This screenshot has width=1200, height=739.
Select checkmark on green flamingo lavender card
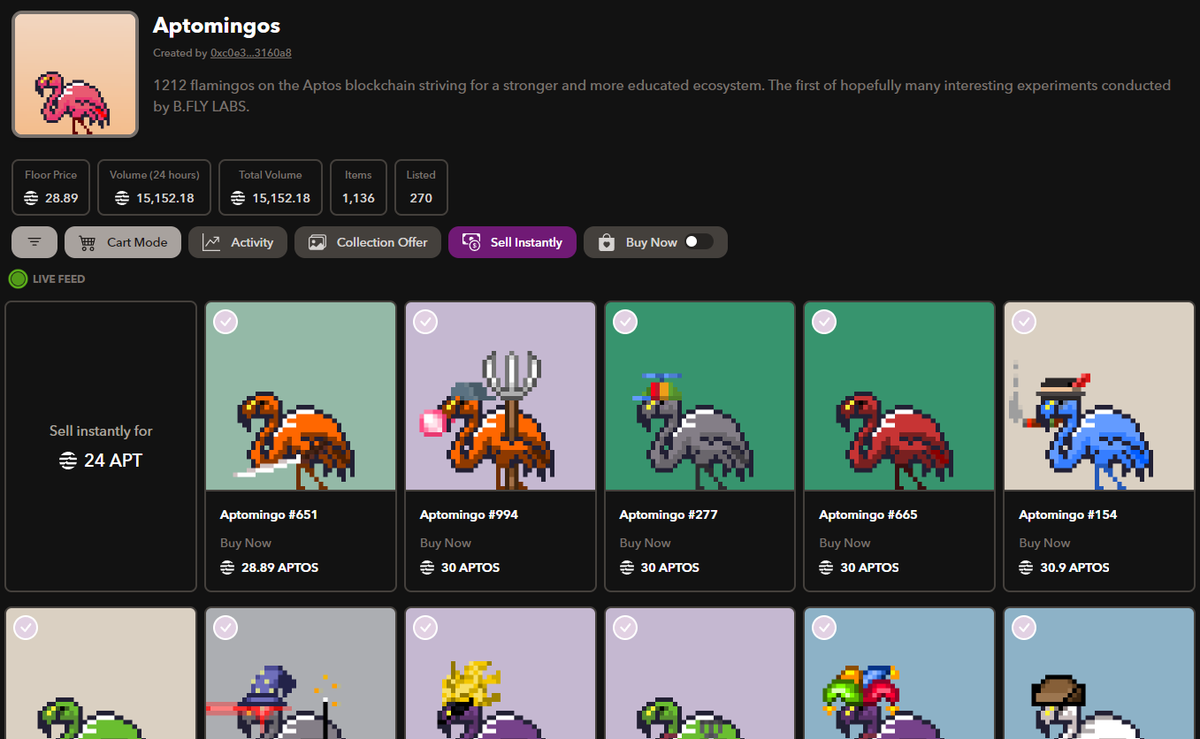click(x=625, y=627)
